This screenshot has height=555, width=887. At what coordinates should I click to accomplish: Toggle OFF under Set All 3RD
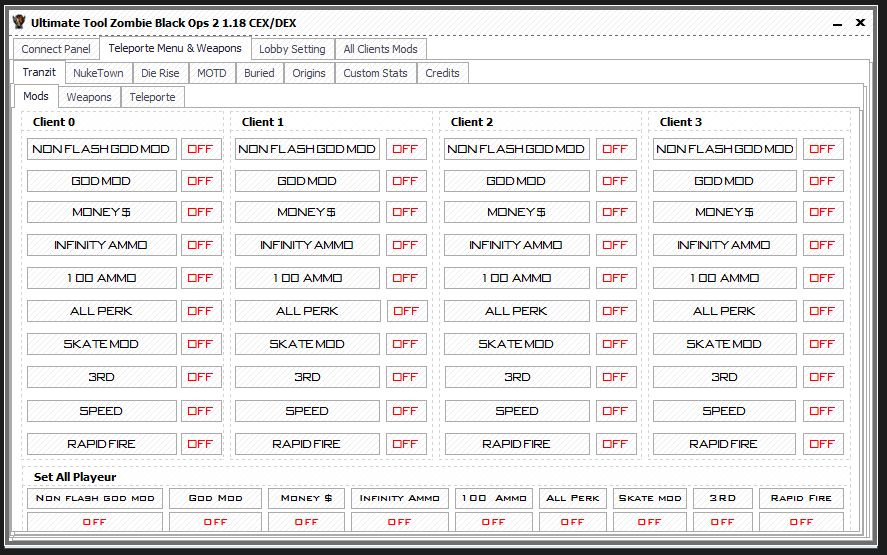(x=723, y=522)
